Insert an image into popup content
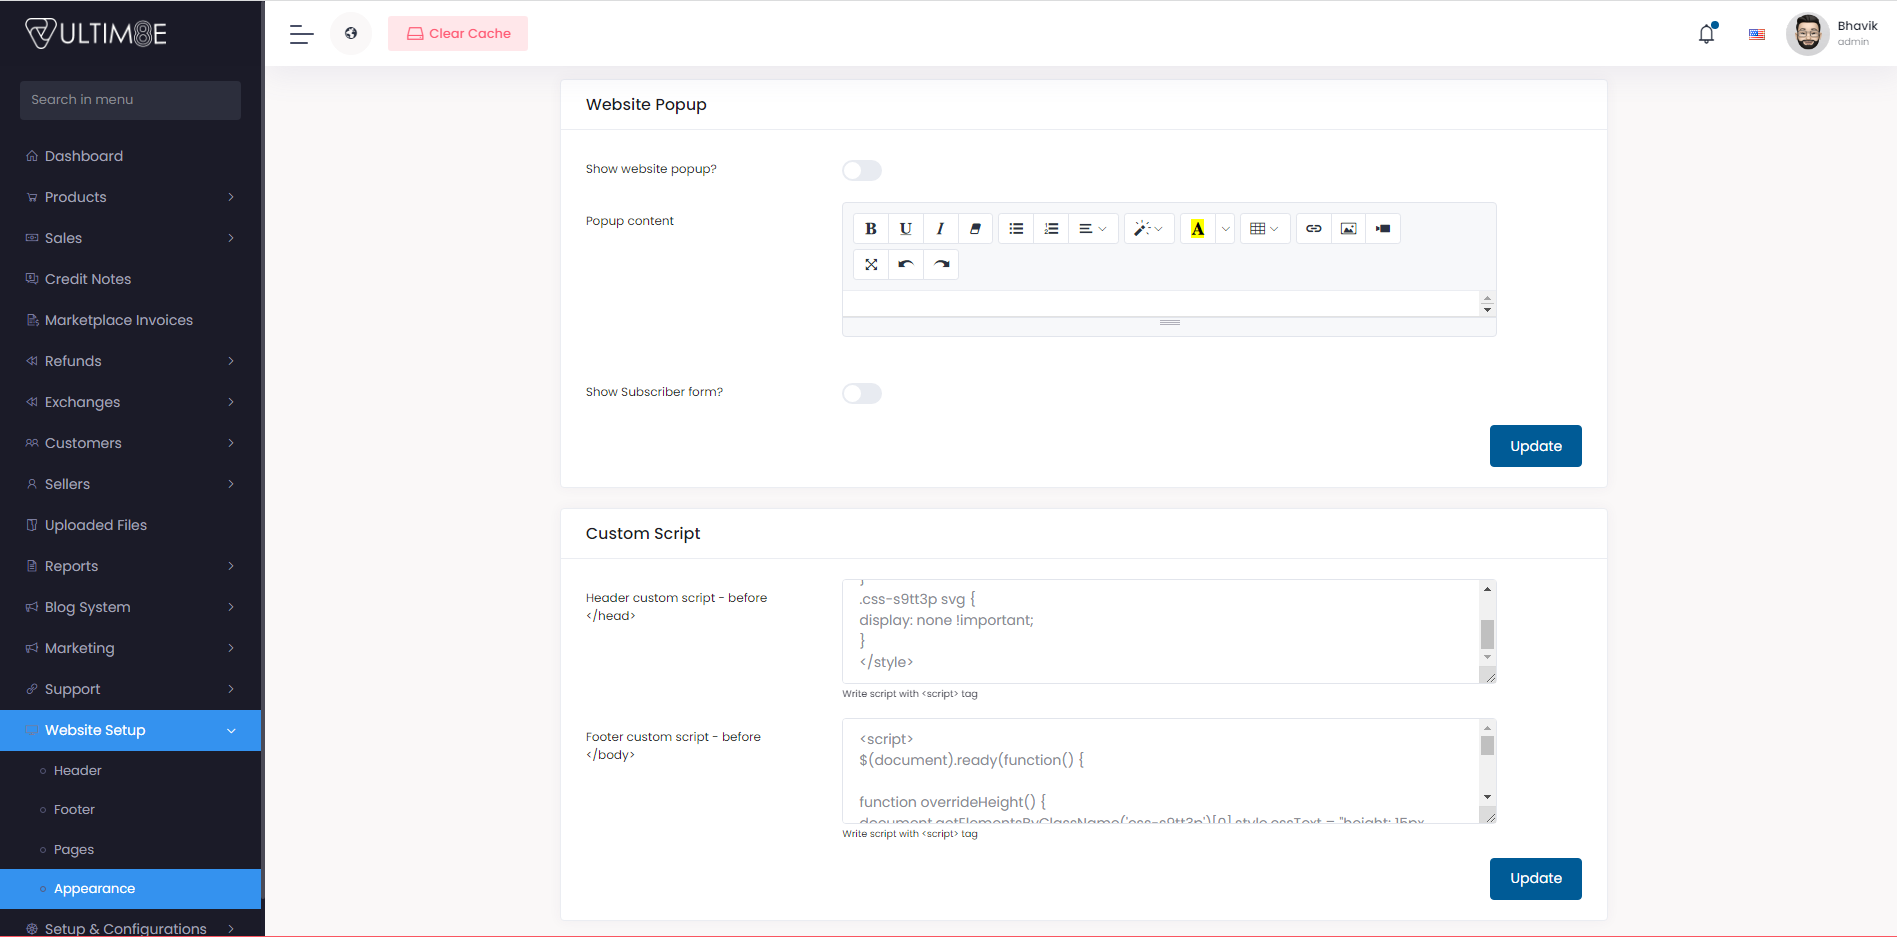This screenshot has height=937, width=1897. tap(1348, 228)
